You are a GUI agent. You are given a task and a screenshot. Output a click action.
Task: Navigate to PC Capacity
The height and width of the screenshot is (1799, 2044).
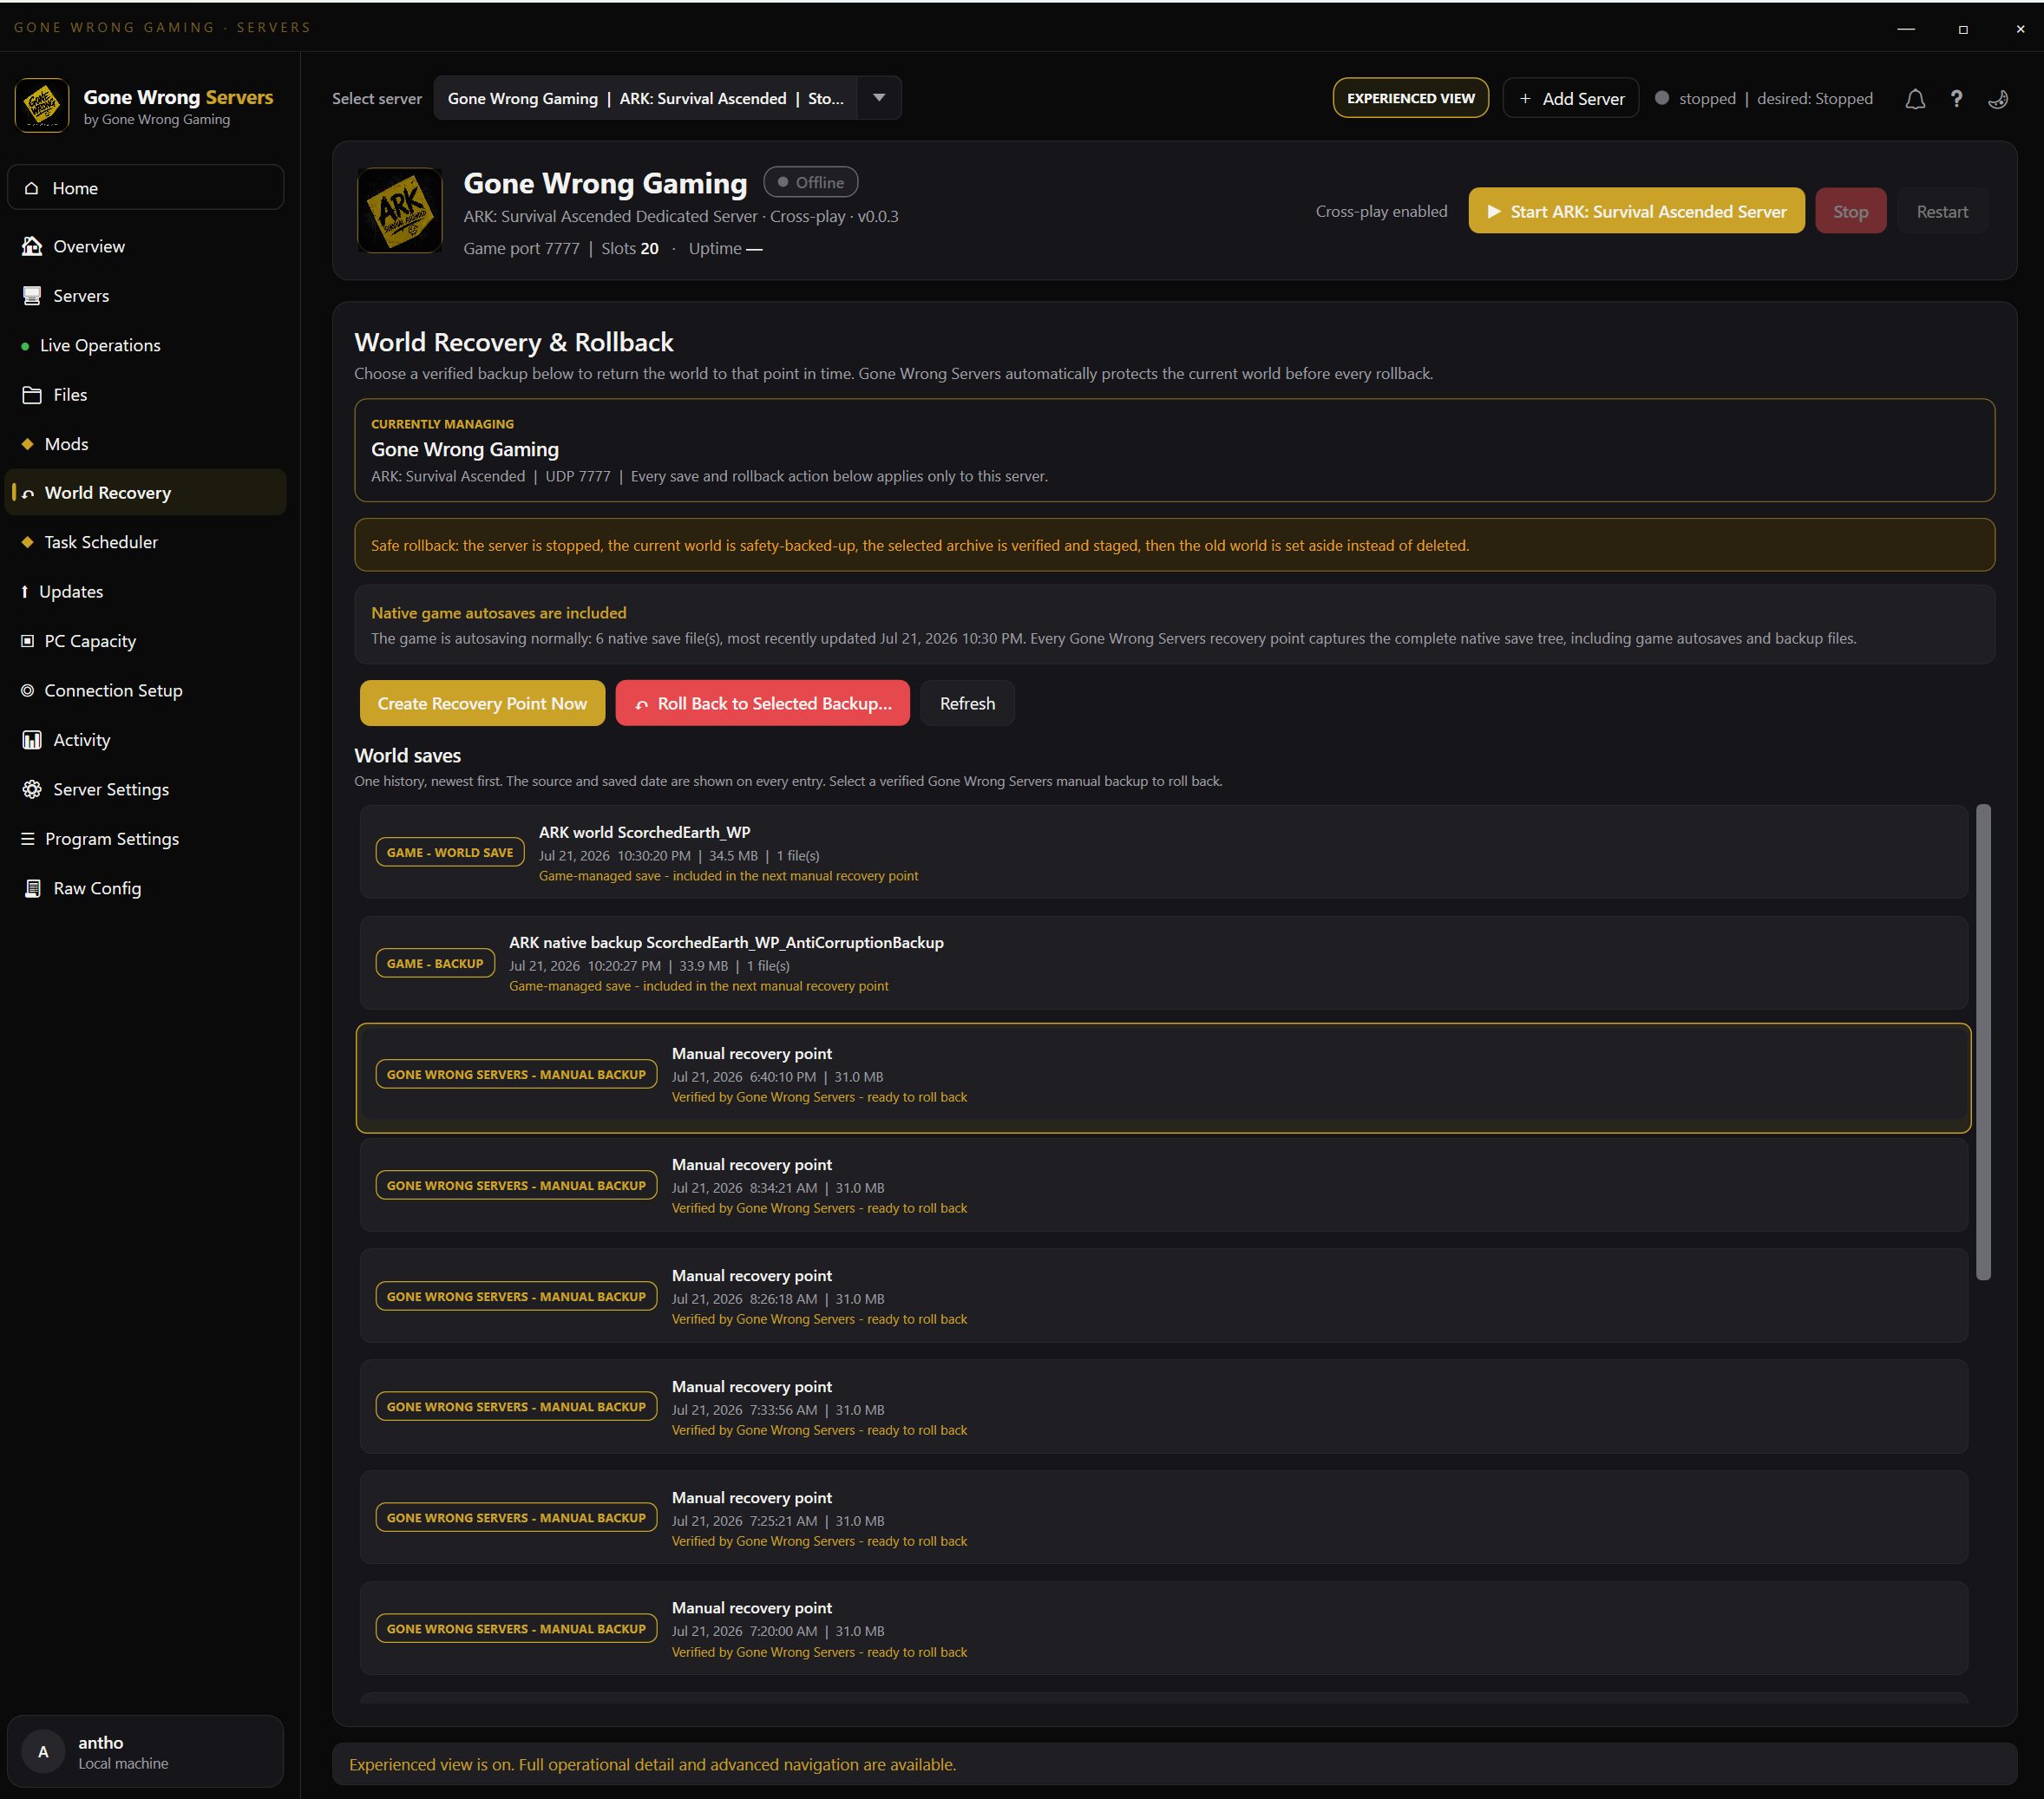tap(146, 641)
